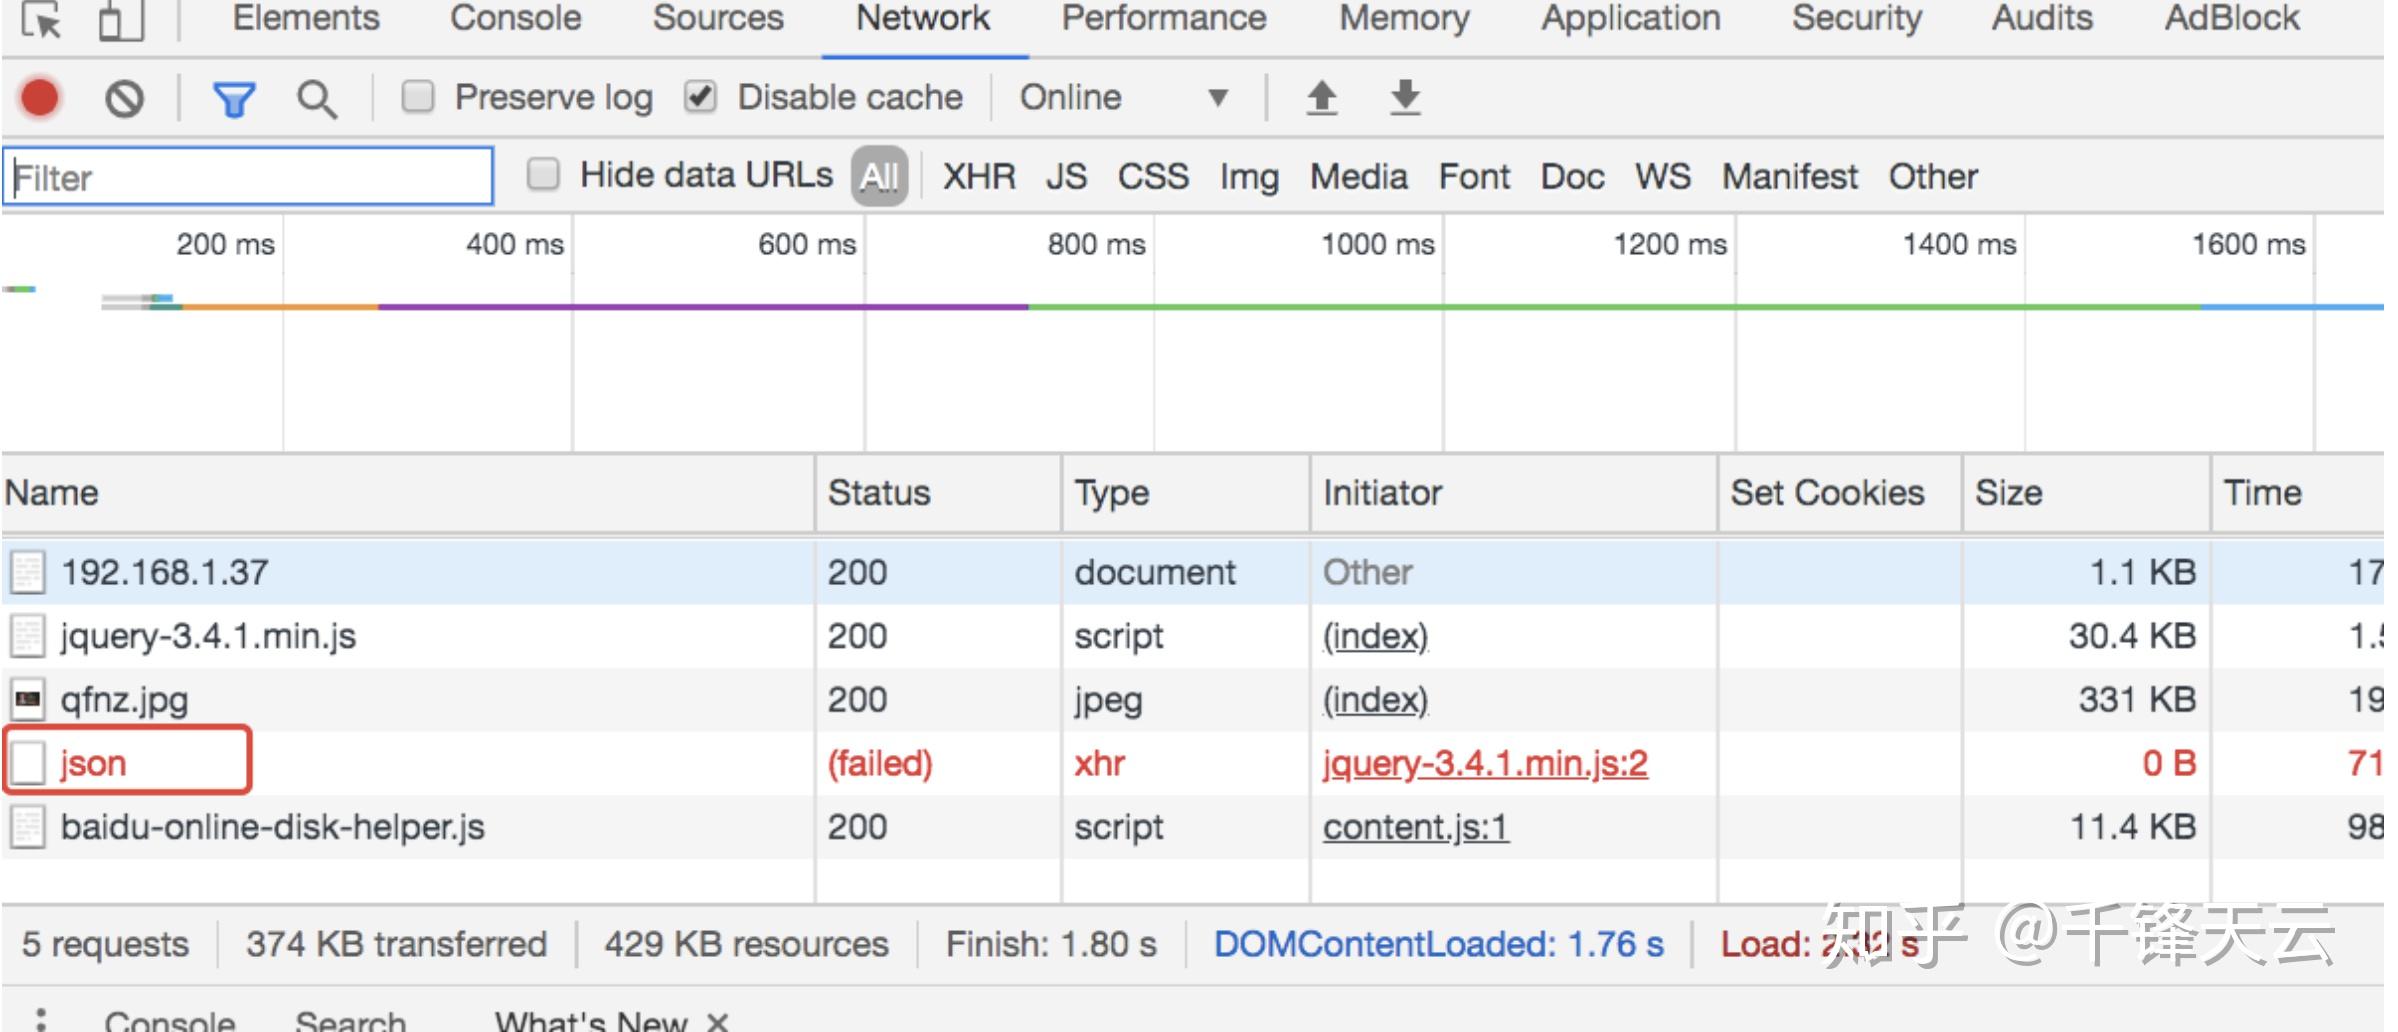This screenshot has width=2398, height=1032.
Task: Focus the Filter text input
Action: click(247, 177)
